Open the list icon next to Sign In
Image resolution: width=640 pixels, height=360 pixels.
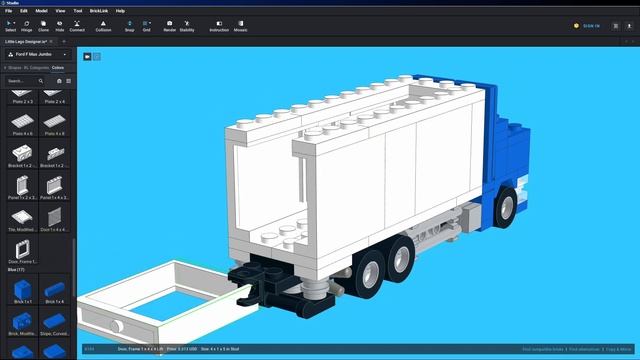pos(616,26)
